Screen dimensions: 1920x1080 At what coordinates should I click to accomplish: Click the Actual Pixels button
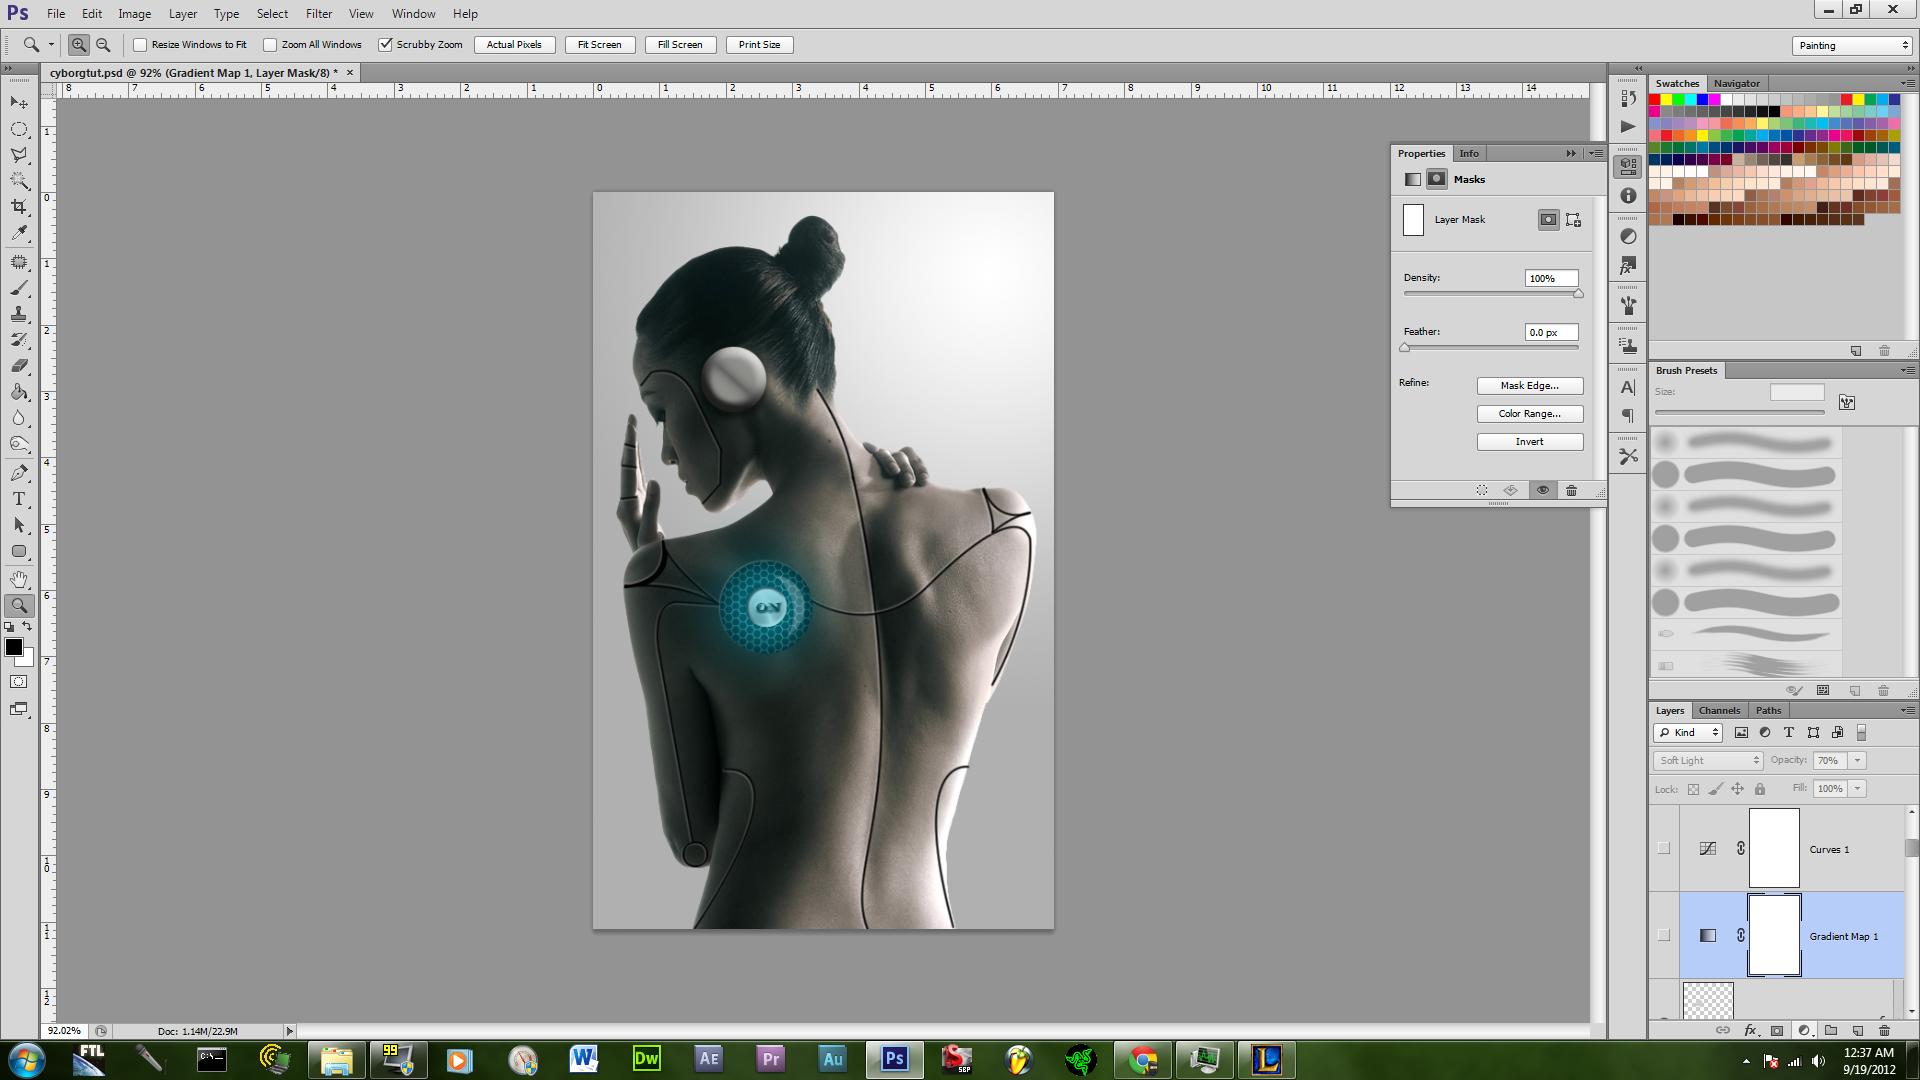pos(514,45)
